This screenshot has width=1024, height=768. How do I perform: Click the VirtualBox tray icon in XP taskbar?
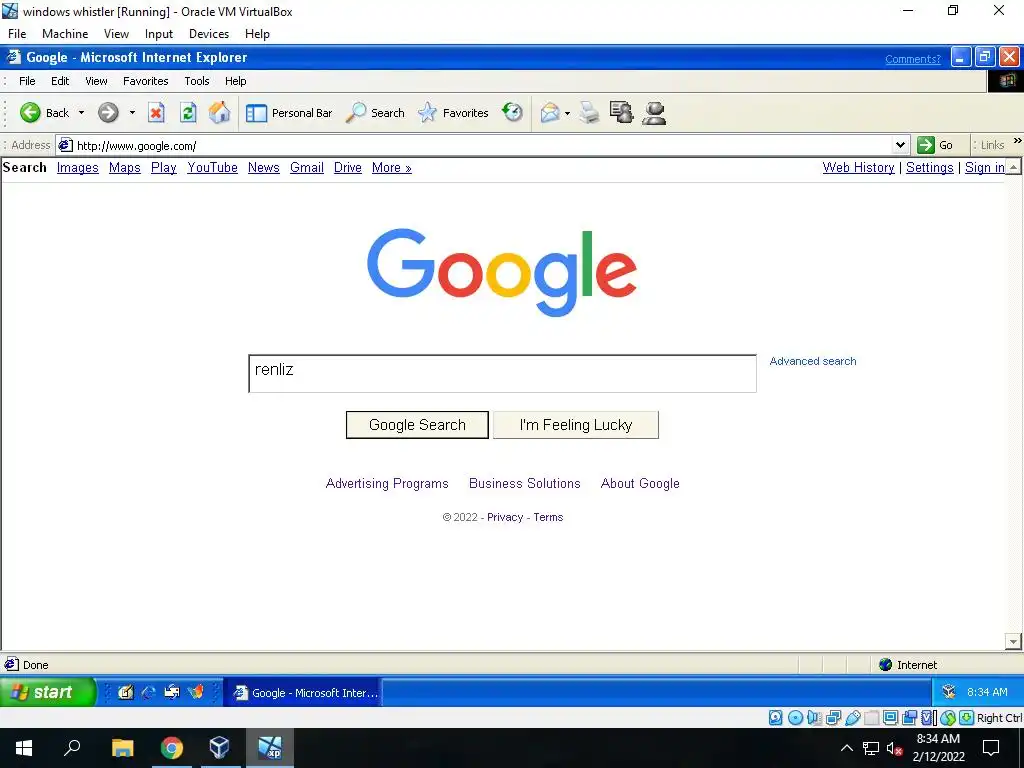pos(949,692)
